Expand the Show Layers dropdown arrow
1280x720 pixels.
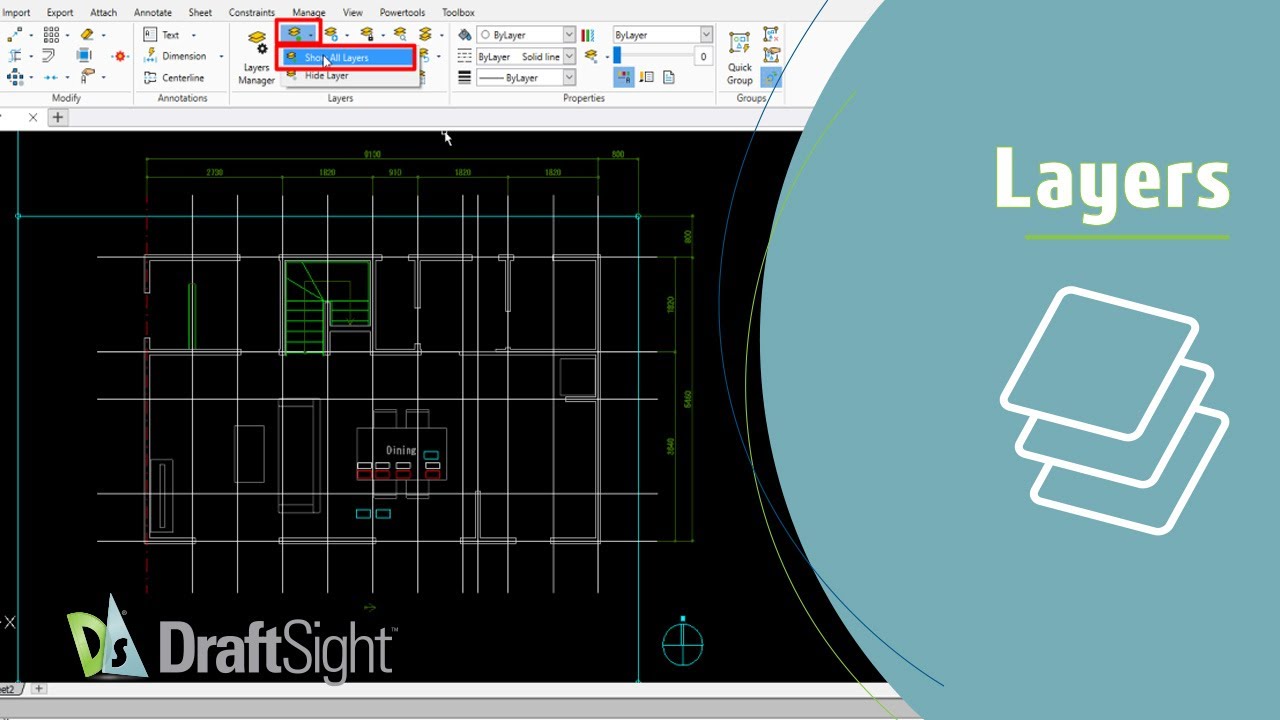point(311,35)
